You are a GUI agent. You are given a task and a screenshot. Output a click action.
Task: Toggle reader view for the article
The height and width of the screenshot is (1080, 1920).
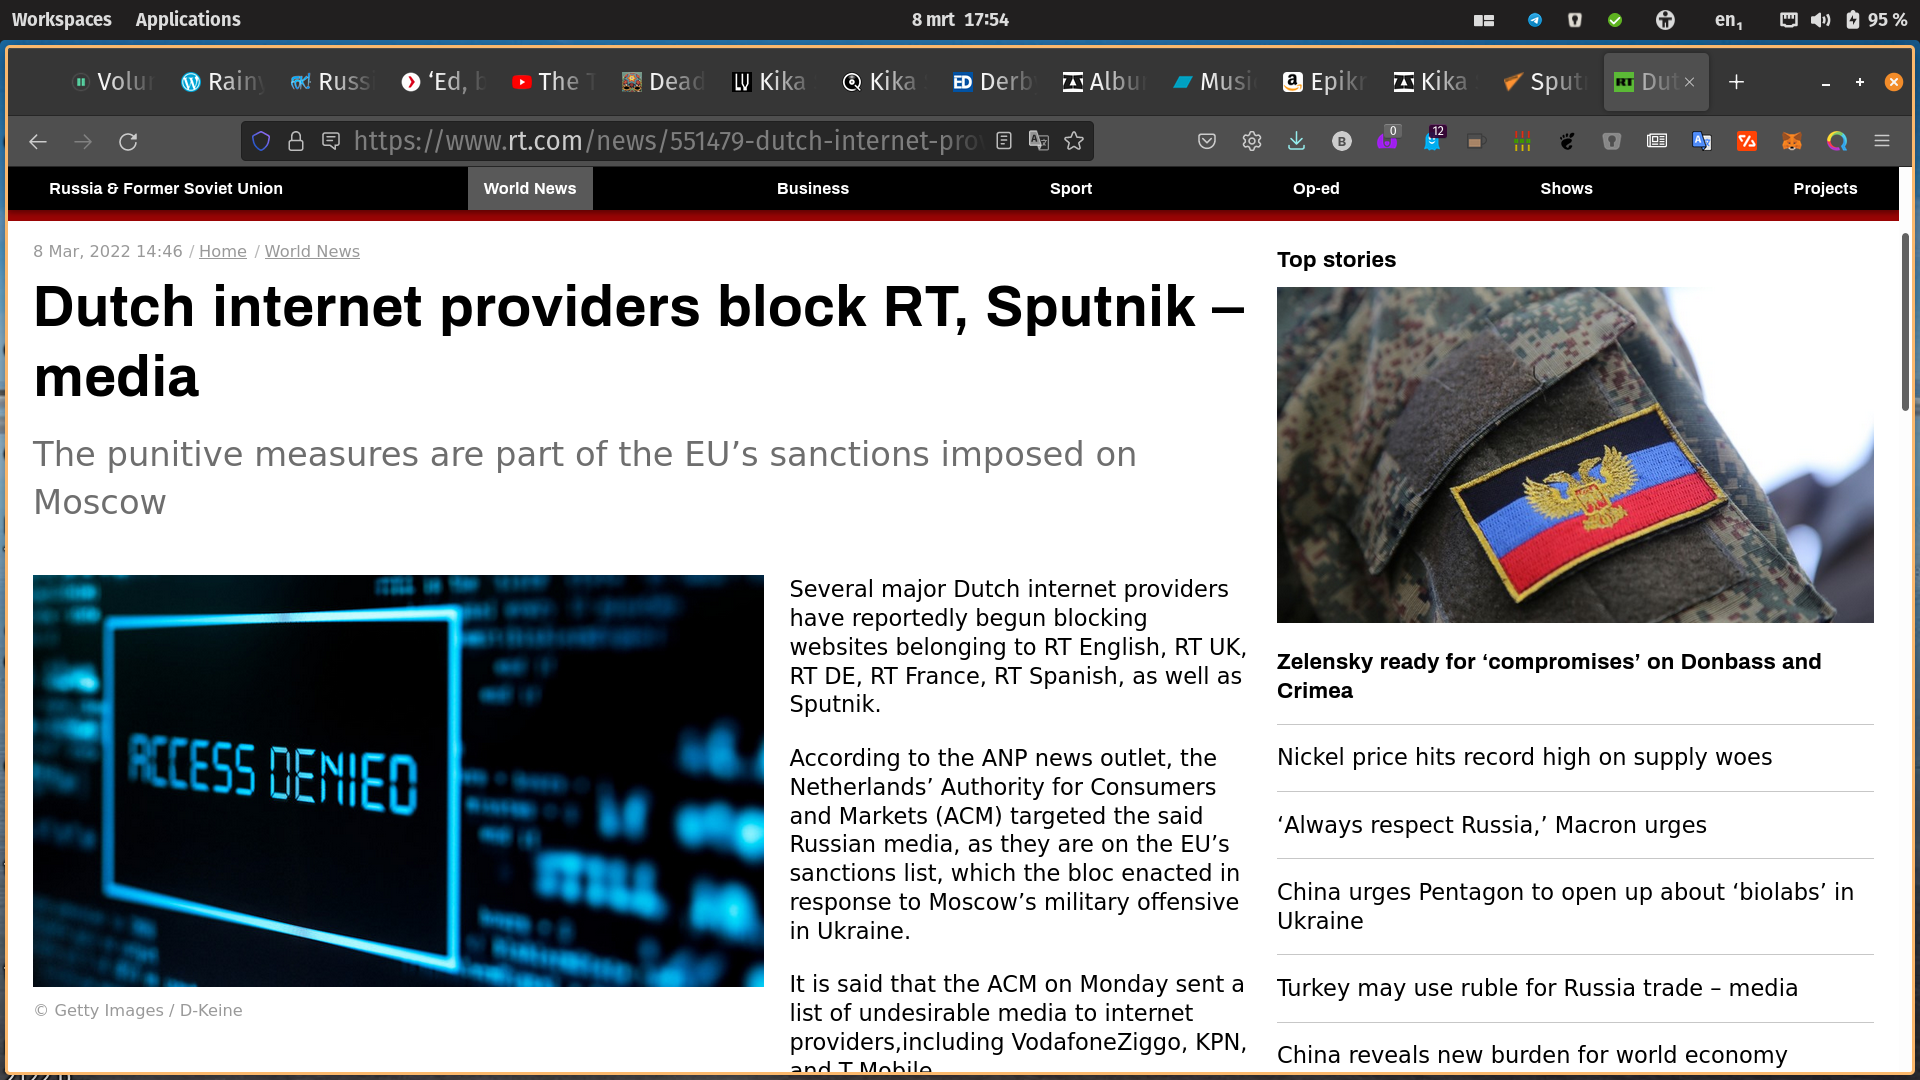pos(1004,141)
